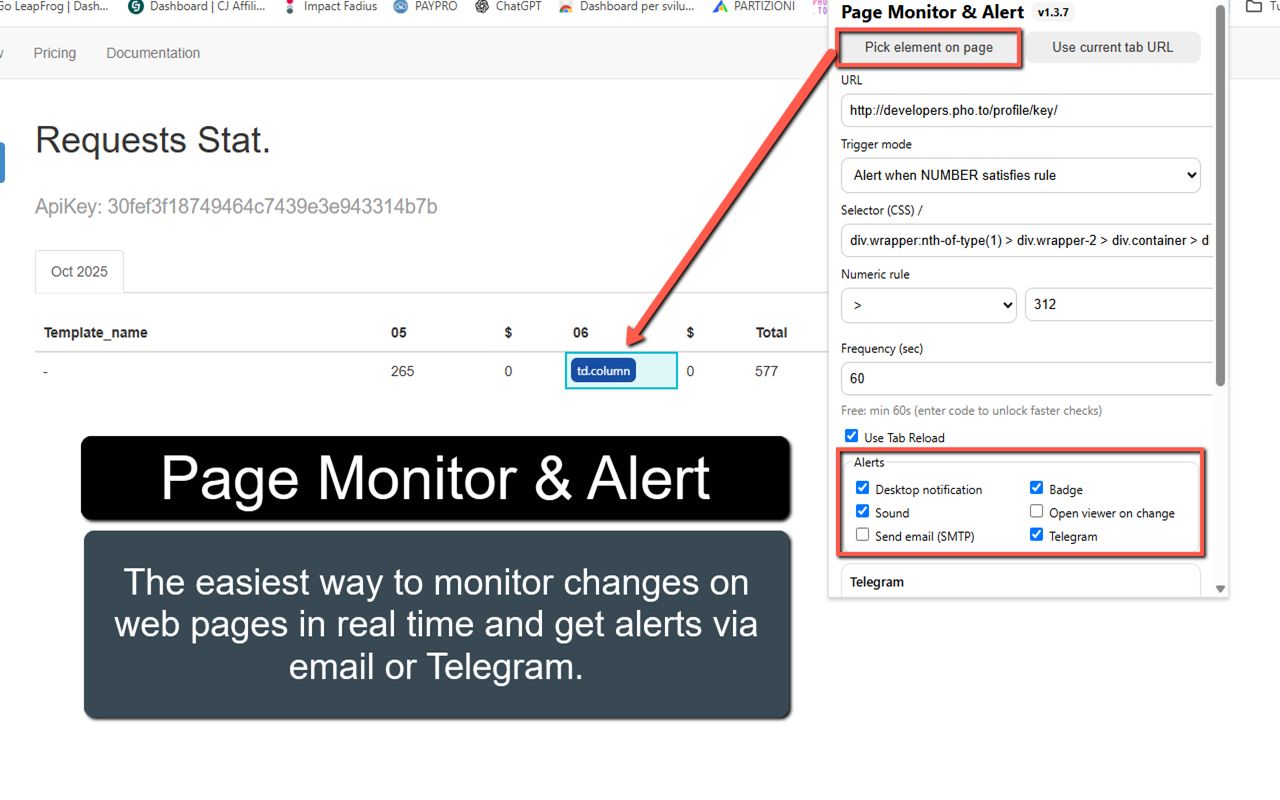Open the numeric rule comparator dropdown
The height and width of the screenshot is (800, 1280).
(x=928, y=305)
